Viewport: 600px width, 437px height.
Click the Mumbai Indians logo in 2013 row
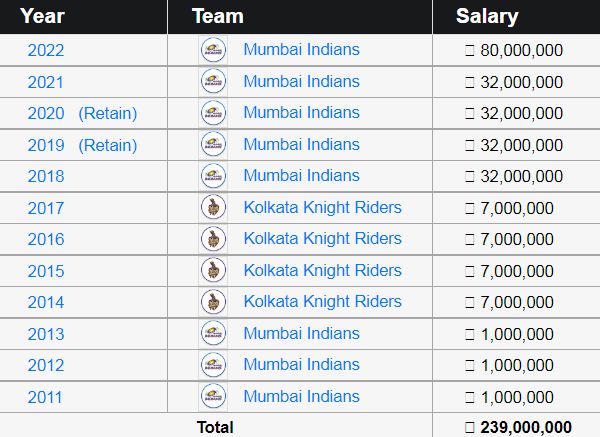(213, 333)
